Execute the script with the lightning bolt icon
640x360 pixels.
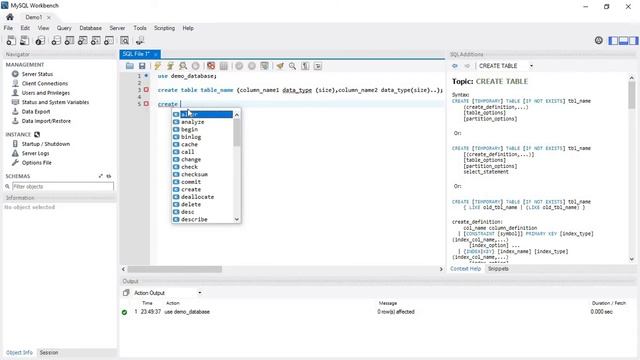(x=158, y=66)
